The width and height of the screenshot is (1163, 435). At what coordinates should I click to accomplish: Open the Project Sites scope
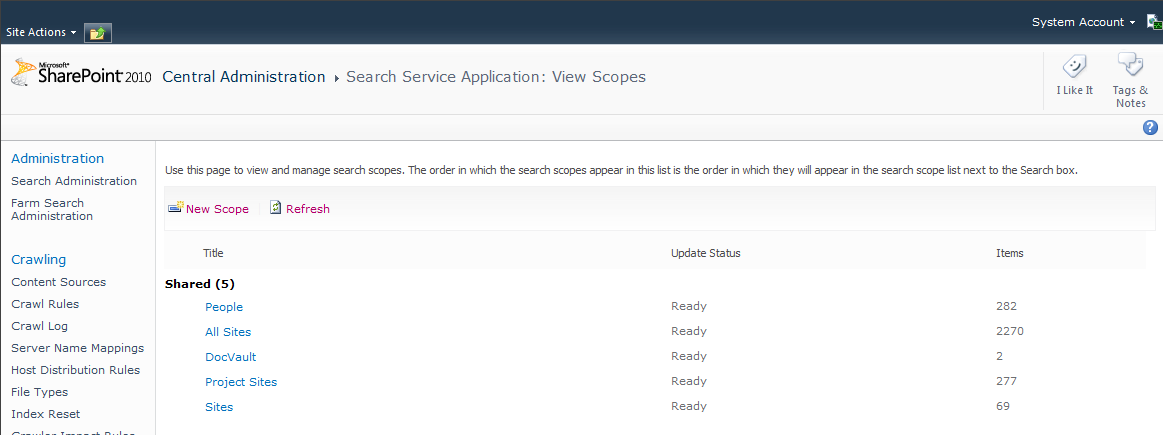tap(241, 382)
